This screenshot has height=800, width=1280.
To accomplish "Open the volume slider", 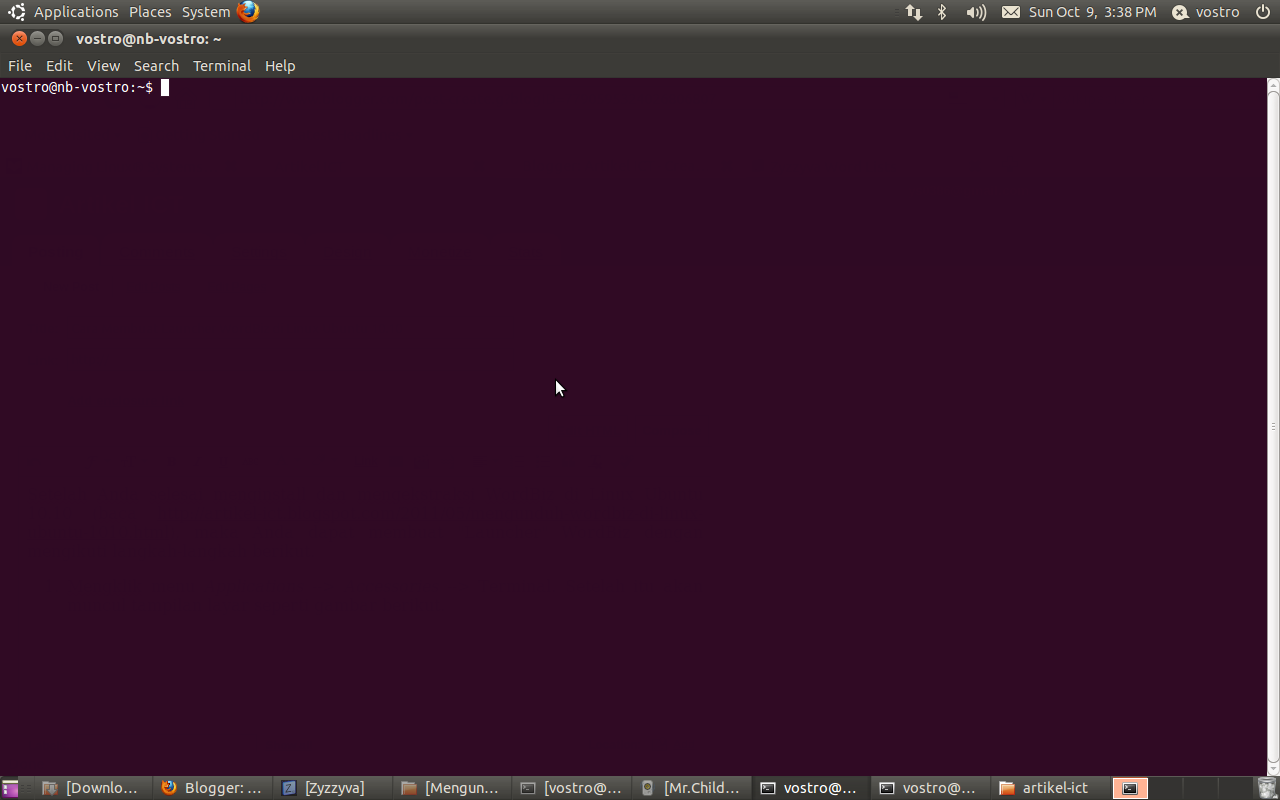I will [x=974, y=12].
